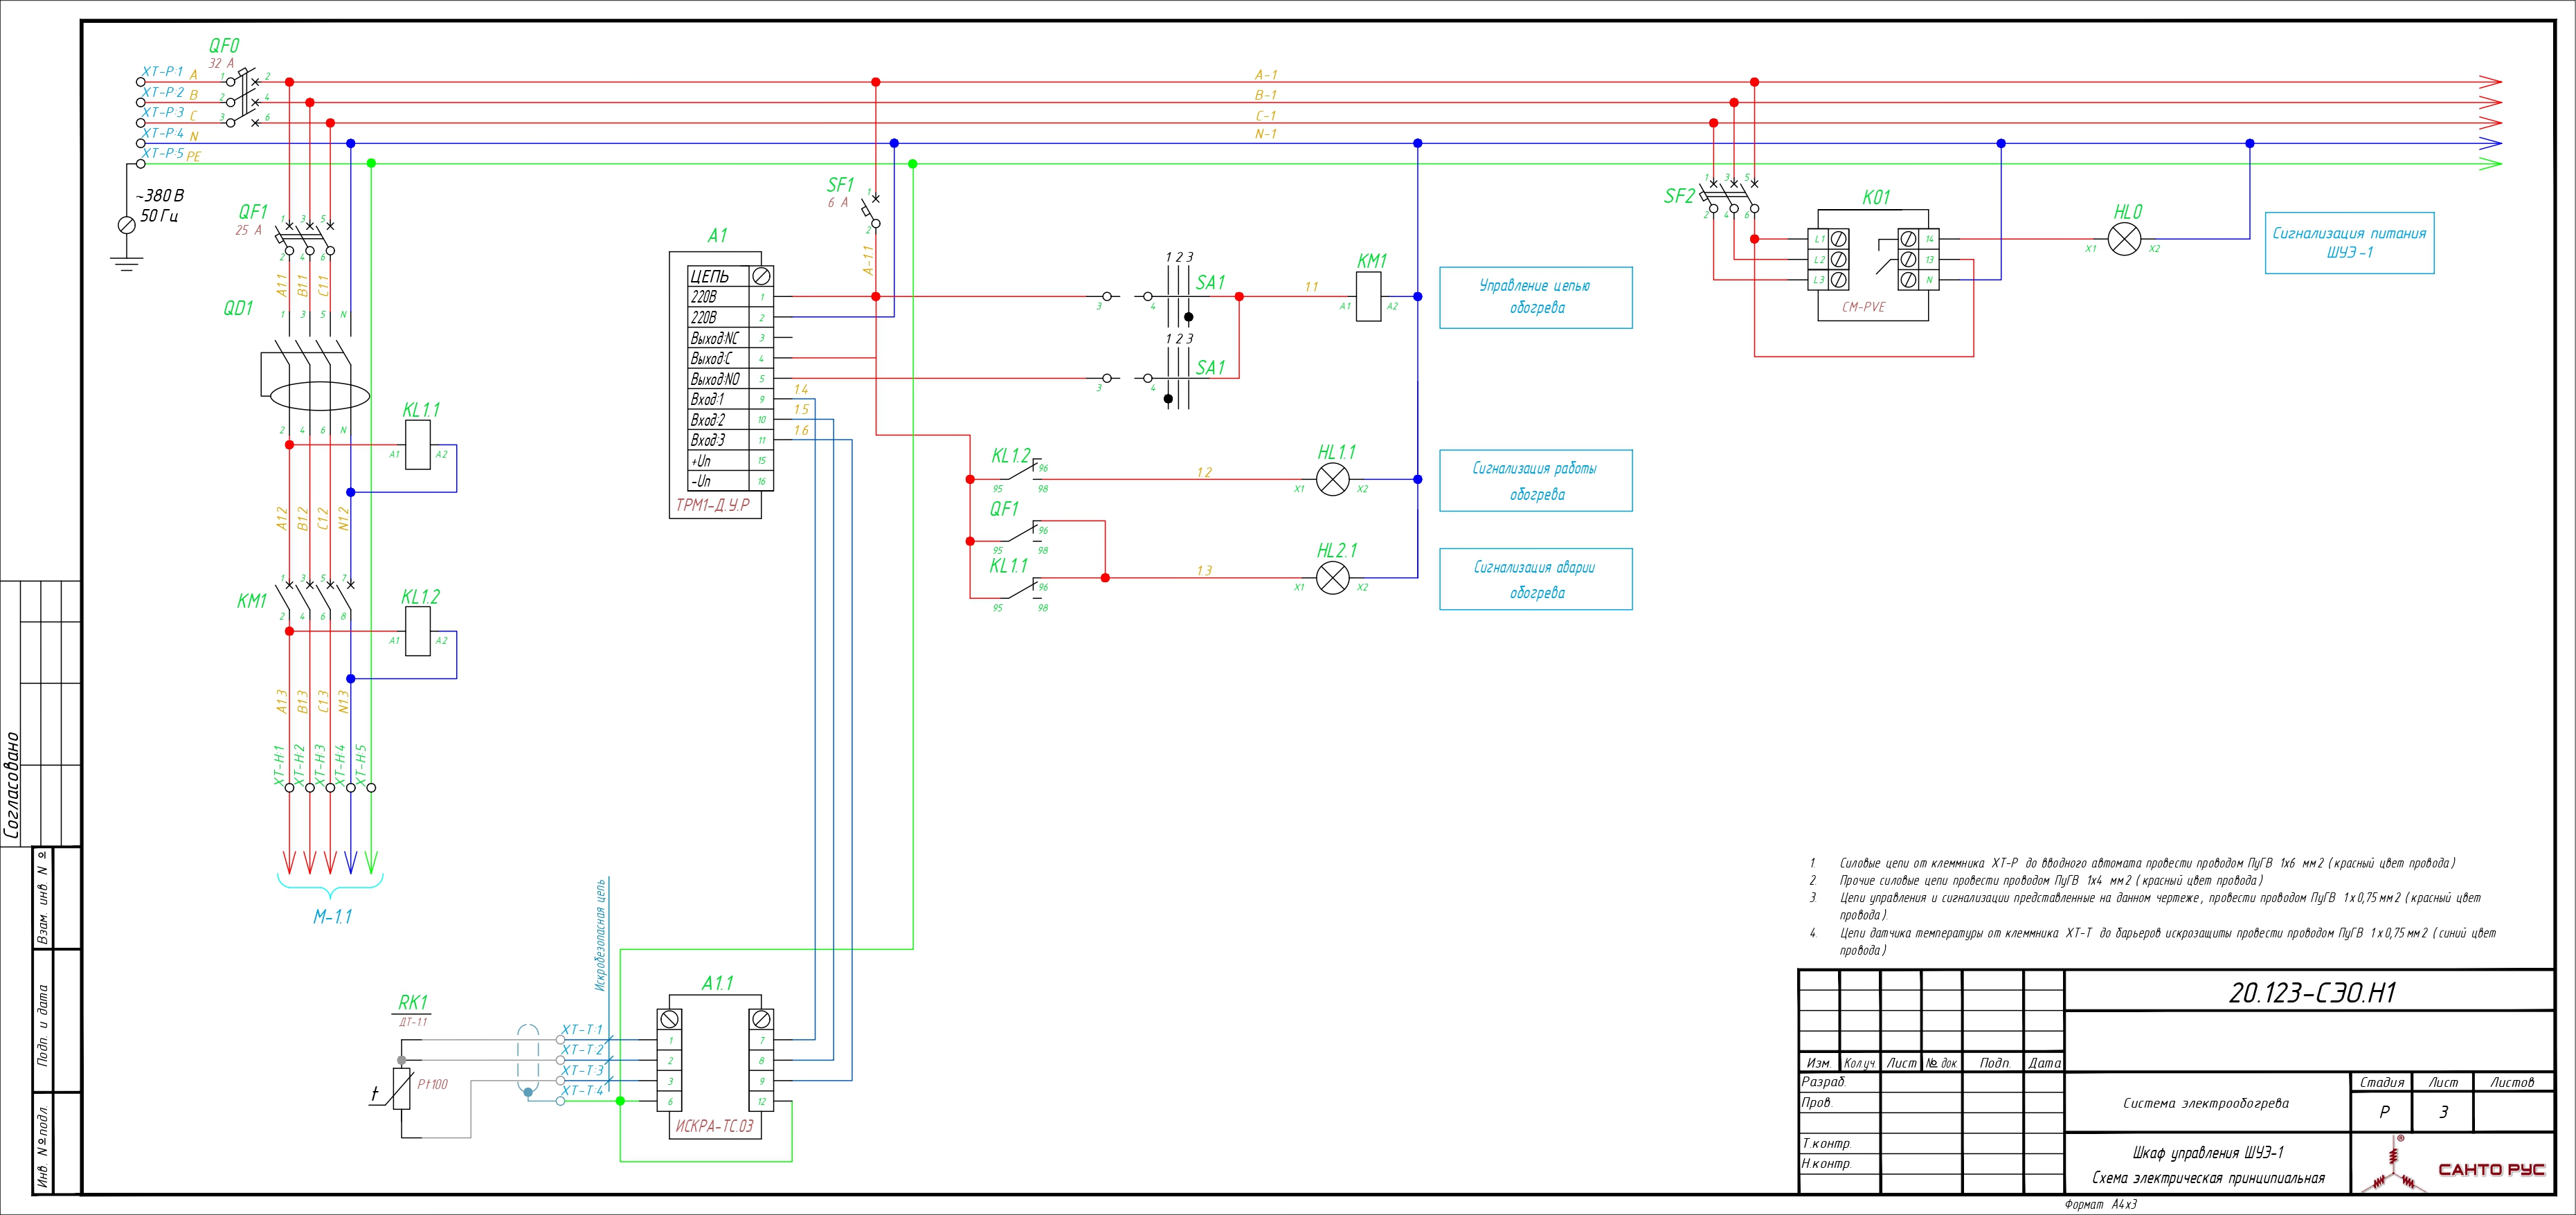Select the KM1 contactor coil symbol
Screen dimensions: 2576x1215
[1369, 297]
